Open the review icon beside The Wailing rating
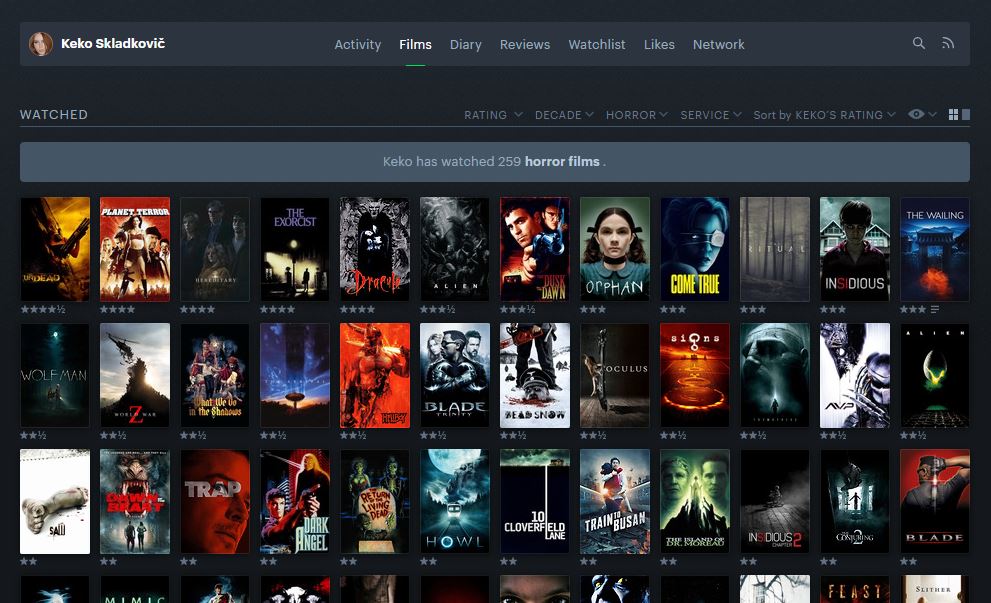Screen dimensions: 991x603 [x=935, y=309]
